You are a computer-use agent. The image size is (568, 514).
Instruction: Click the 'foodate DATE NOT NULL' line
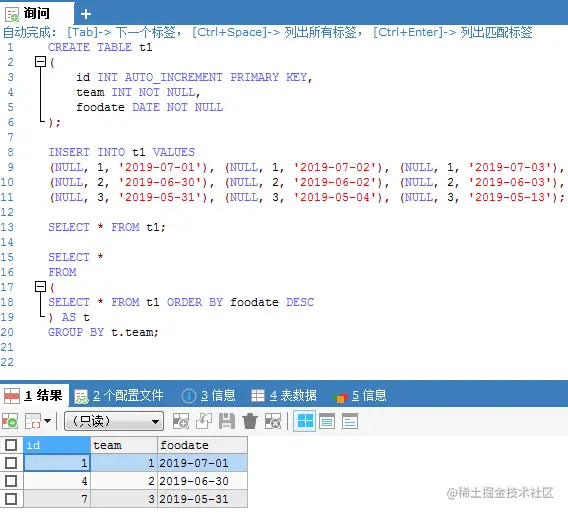coord(150,107)
